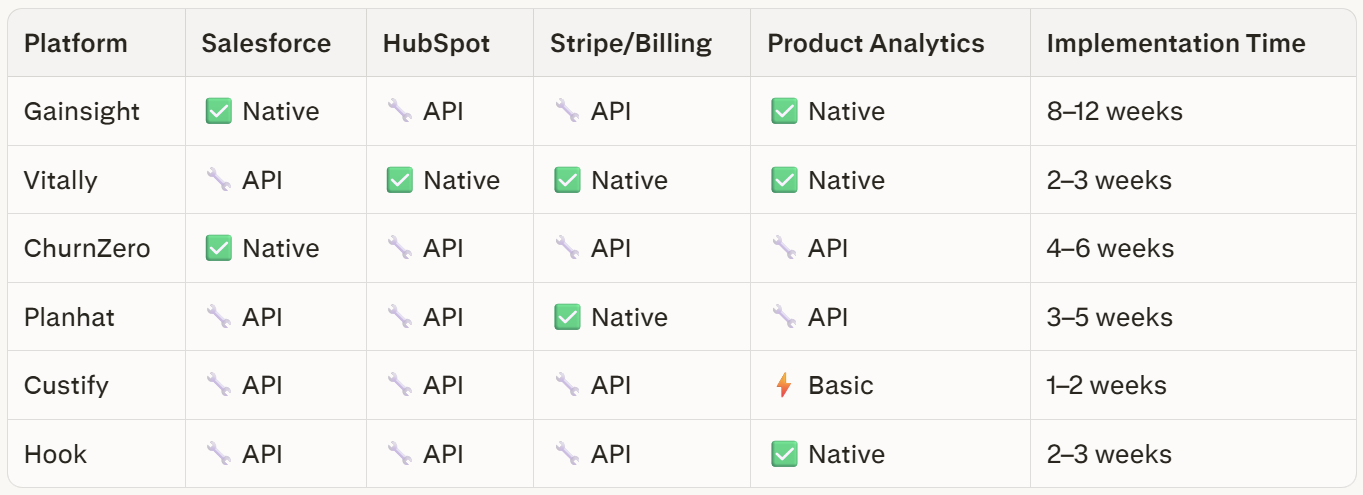Select the Salesforce column header
The width and height of the screenshot is (1363, 495).
click(x=266, y=43)
